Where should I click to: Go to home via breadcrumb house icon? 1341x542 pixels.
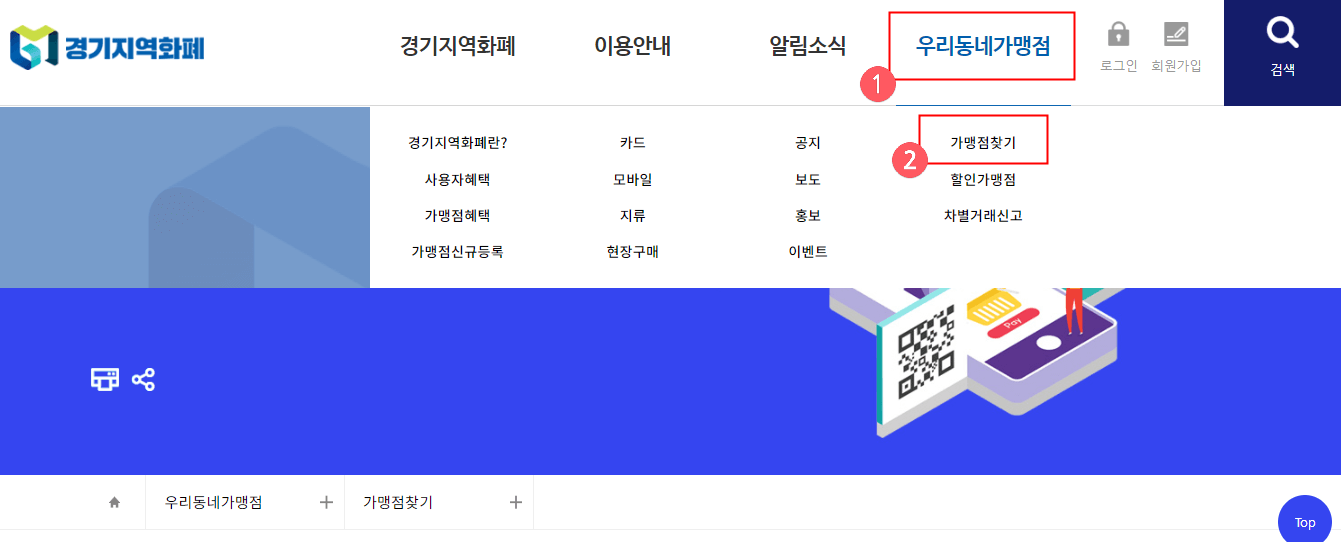[x=115, y=503]
